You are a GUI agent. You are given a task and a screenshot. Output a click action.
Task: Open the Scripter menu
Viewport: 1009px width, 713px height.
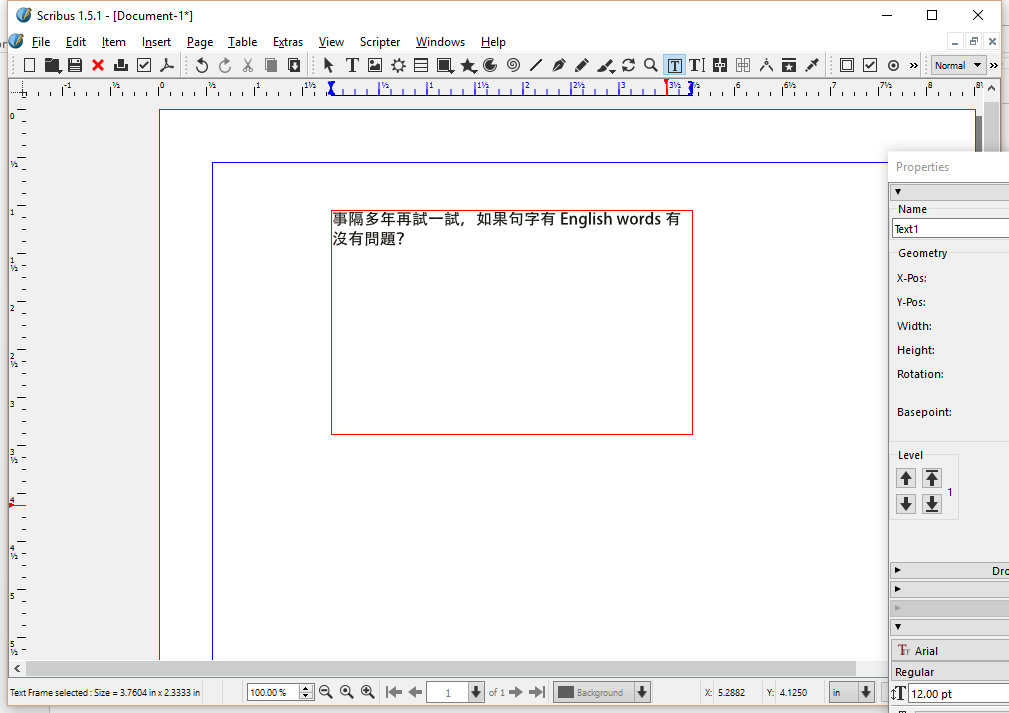point(380,42)
